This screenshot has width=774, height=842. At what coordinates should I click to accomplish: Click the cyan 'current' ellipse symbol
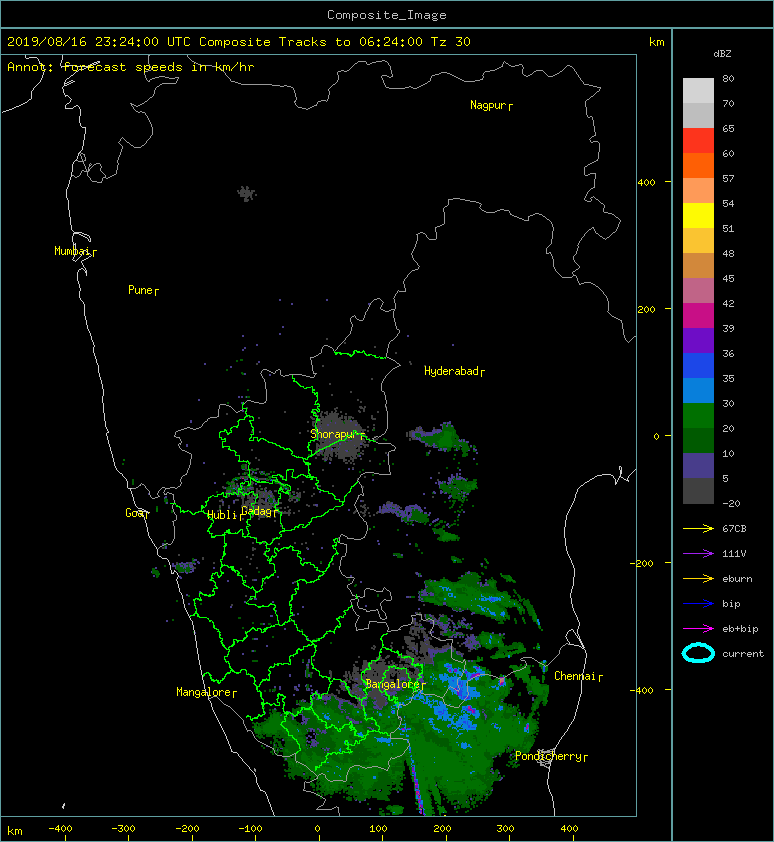pyautogui.click(x=698, y=654)
